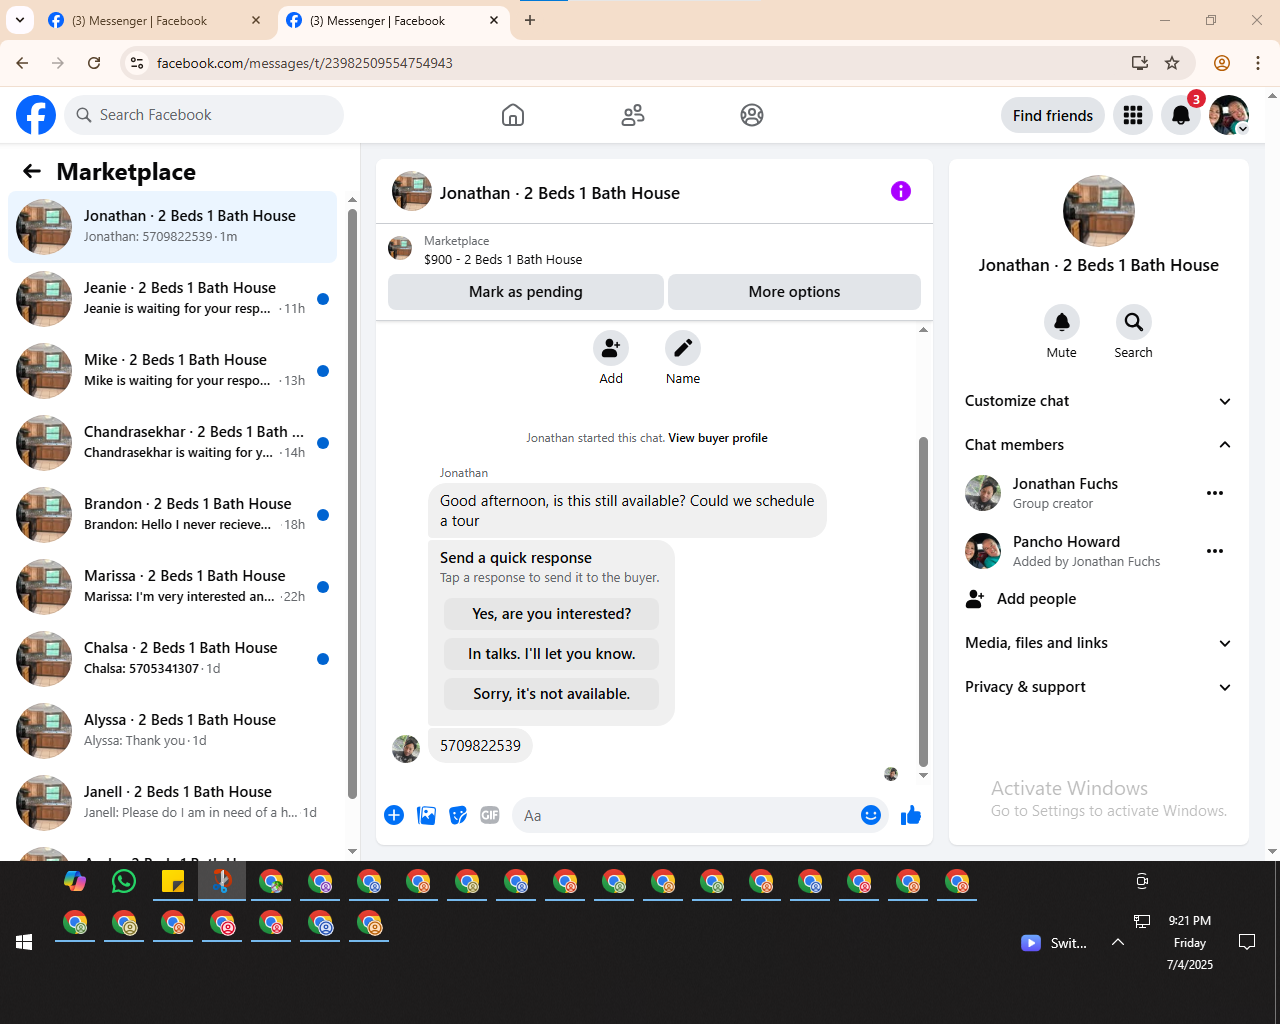This screenshot has width=1280, height=1024.
Task: Open the Alyssa 2 Beds 1 Bath House chat
Action: (x=172, y=731)
